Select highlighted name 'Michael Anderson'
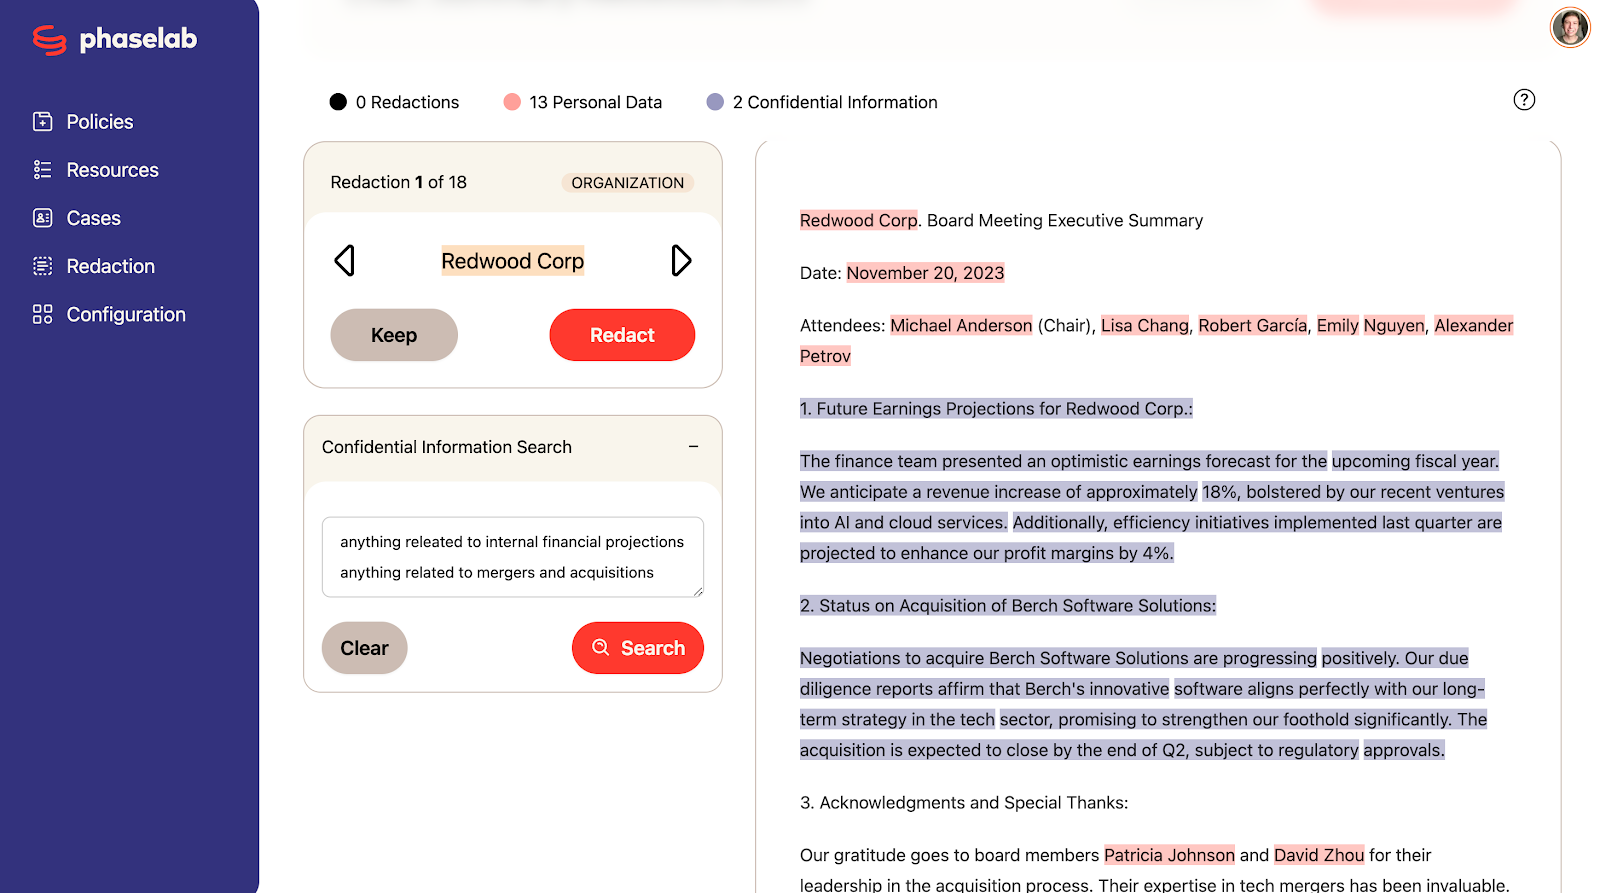 961,325
